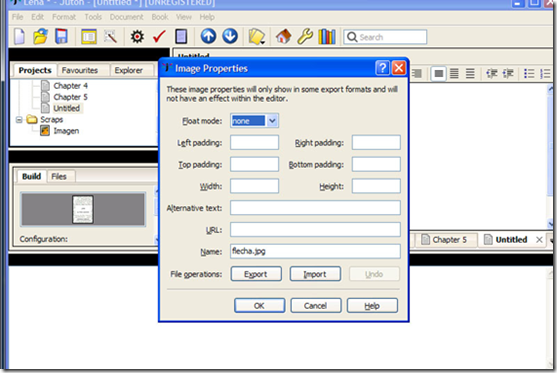This screenshot has height=373, width=557.
Task: Click the toolbar Search input box
Action: (385, 37)
